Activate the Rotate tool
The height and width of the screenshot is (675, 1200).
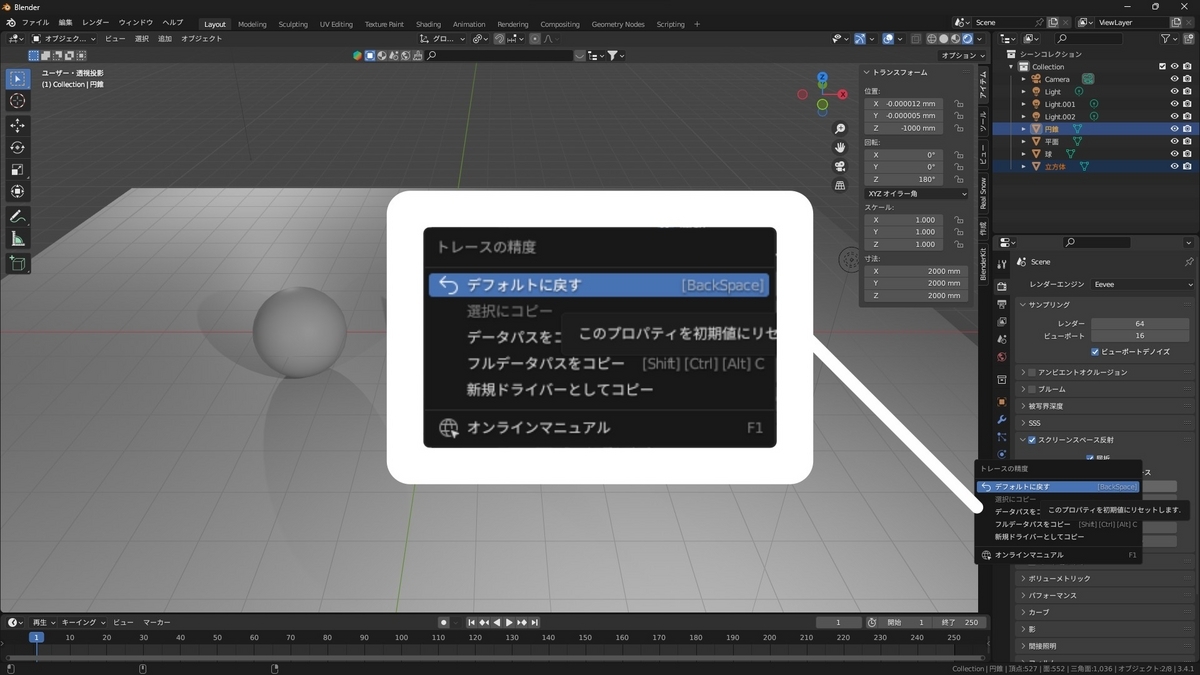17,147
